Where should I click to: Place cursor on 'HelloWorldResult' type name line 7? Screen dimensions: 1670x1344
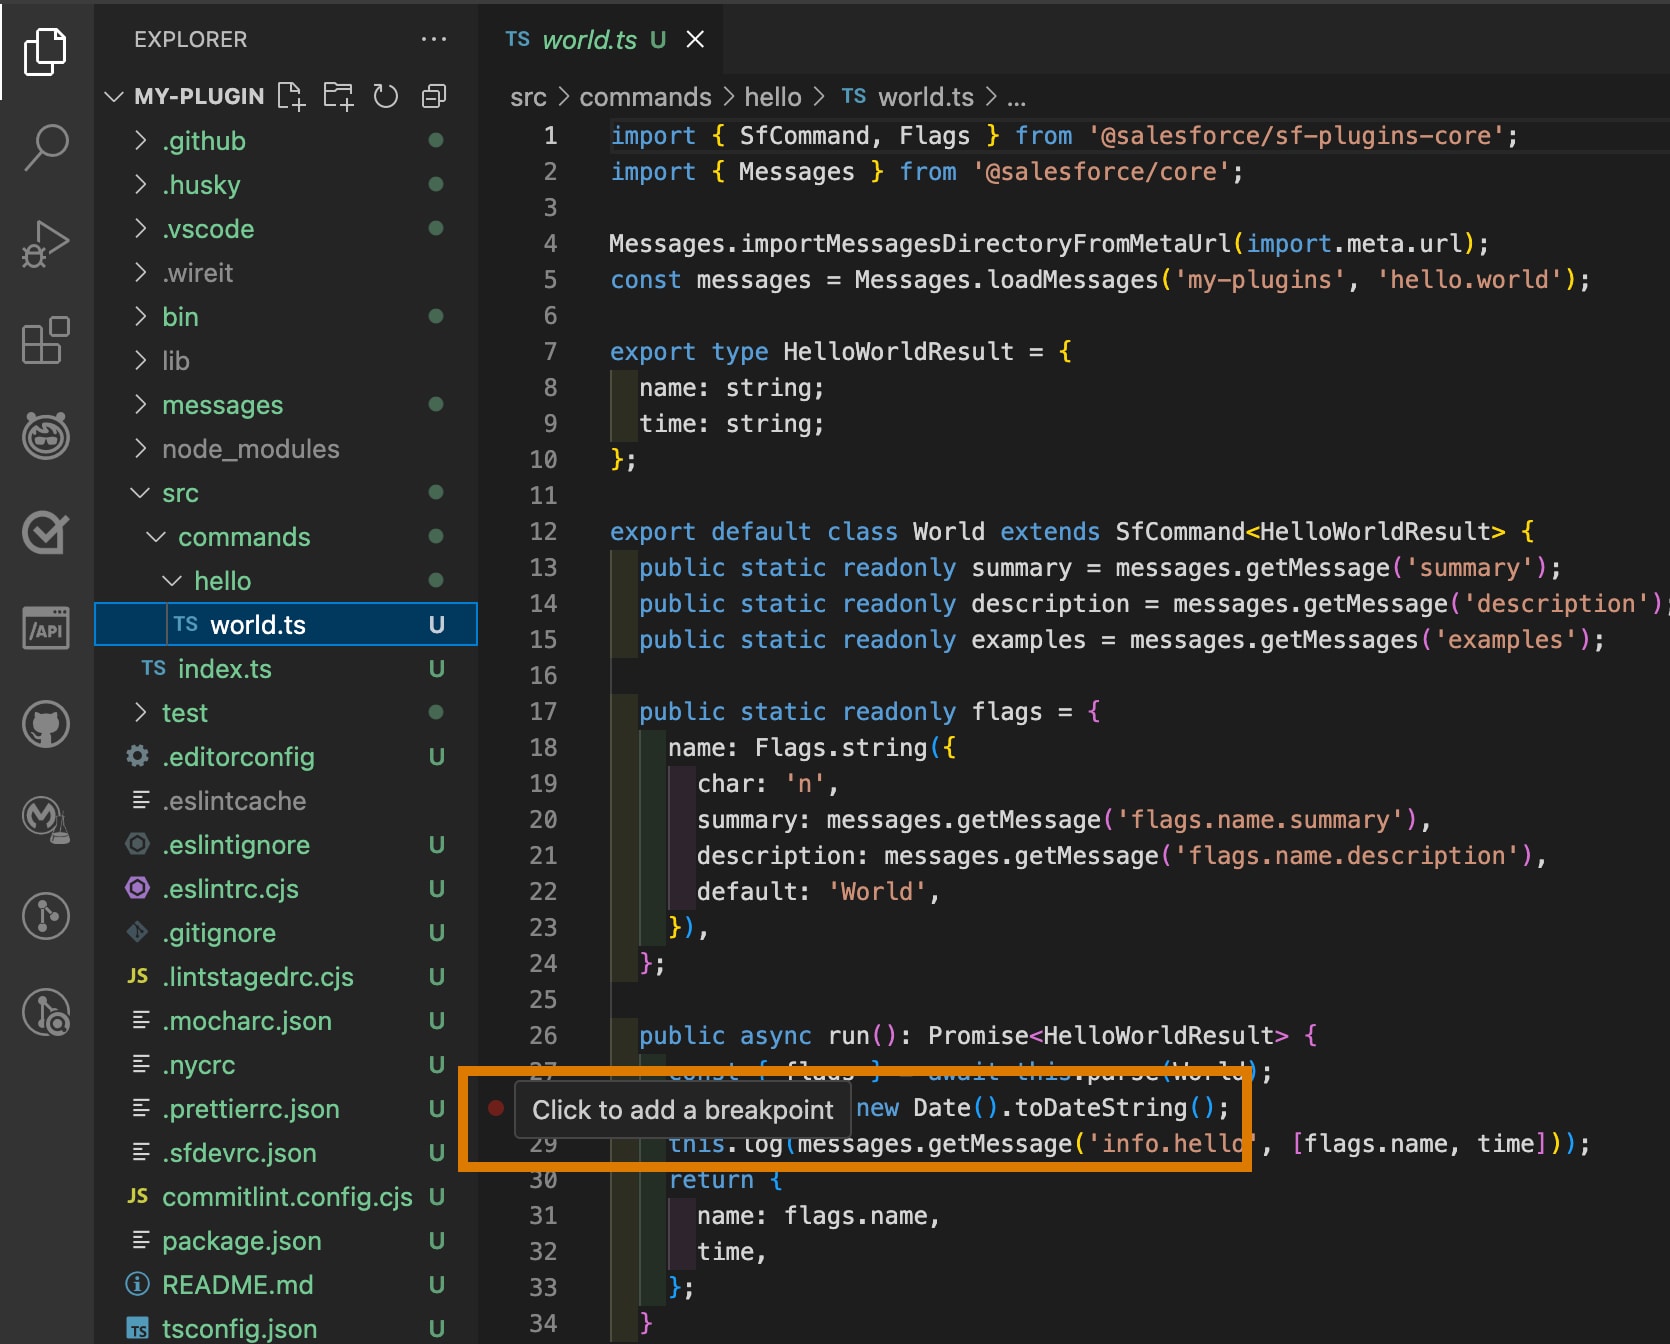coord(898,352)
